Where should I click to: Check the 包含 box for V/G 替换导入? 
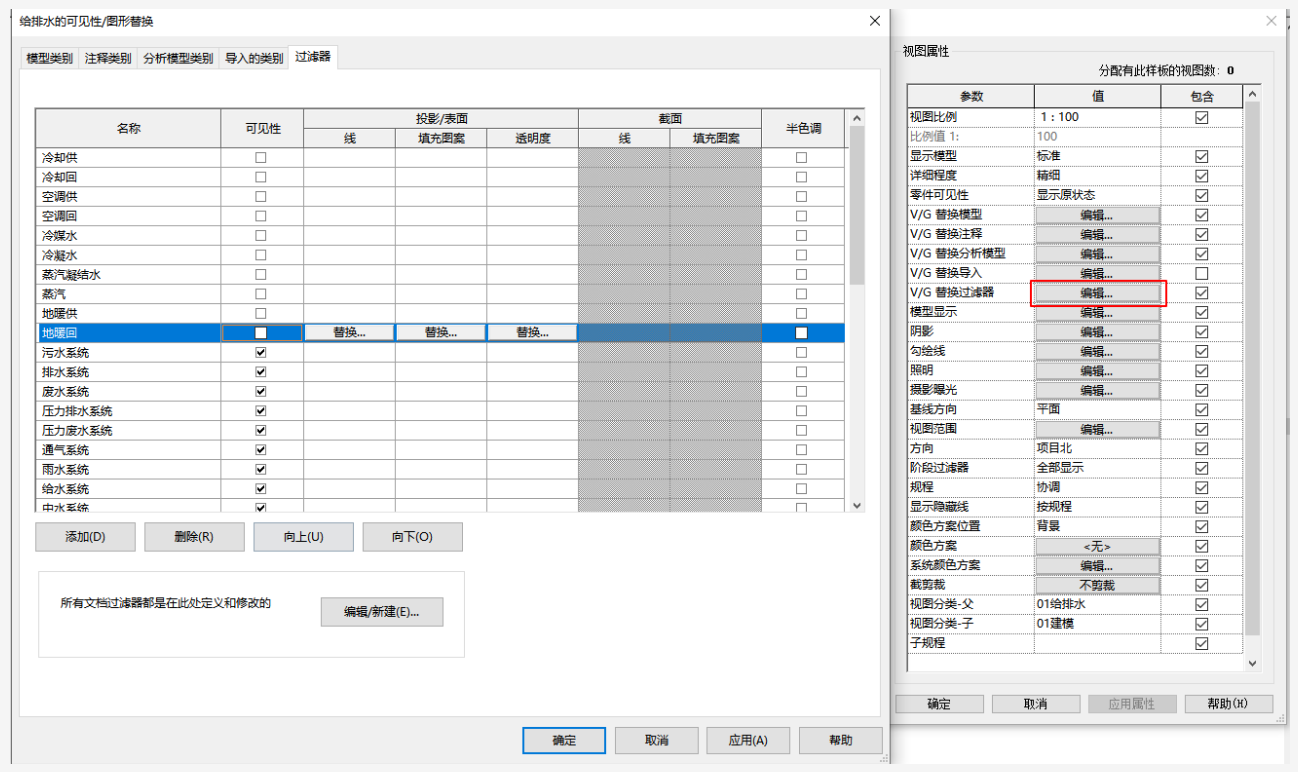coord(1202,273)
